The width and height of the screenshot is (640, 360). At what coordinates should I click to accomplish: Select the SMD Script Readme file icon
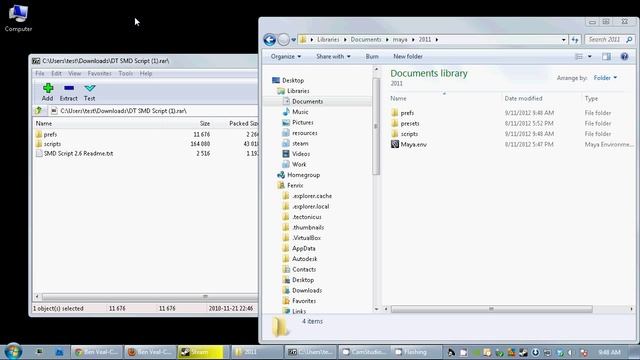click(x=39, y=153)
